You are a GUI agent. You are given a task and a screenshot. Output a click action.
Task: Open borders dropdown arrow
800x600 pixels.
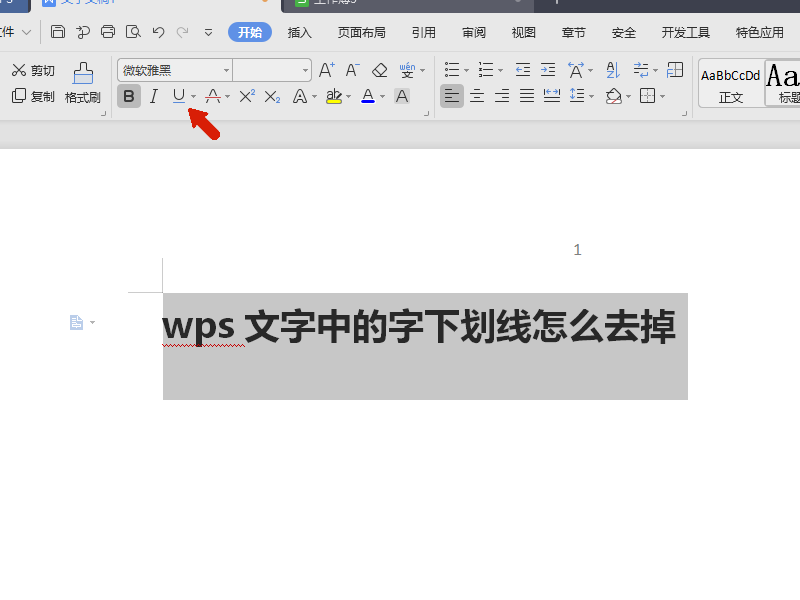[x=662, y=96]
